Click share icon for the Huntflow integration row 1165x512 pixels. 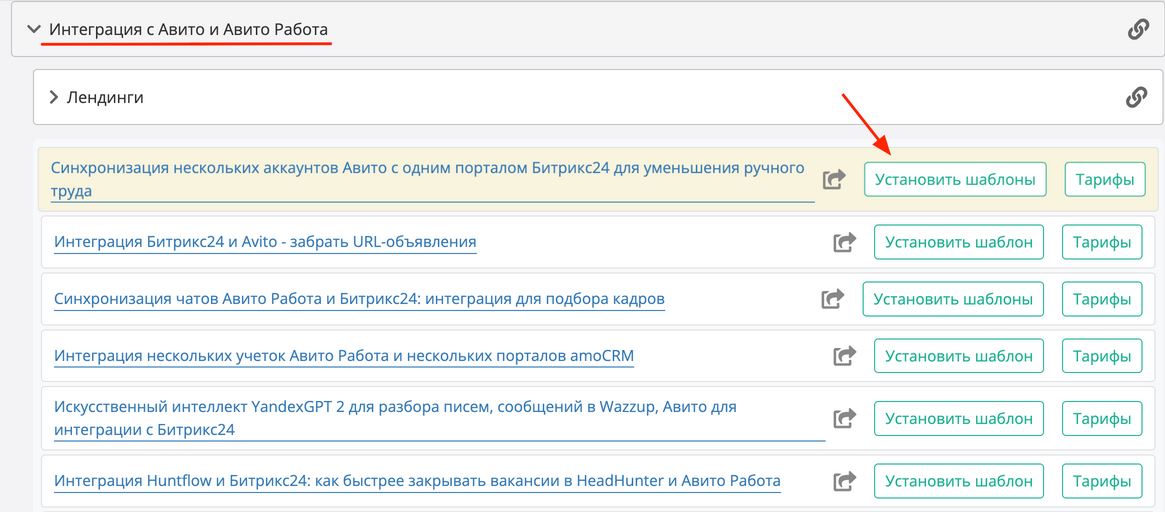coord(845,481)
